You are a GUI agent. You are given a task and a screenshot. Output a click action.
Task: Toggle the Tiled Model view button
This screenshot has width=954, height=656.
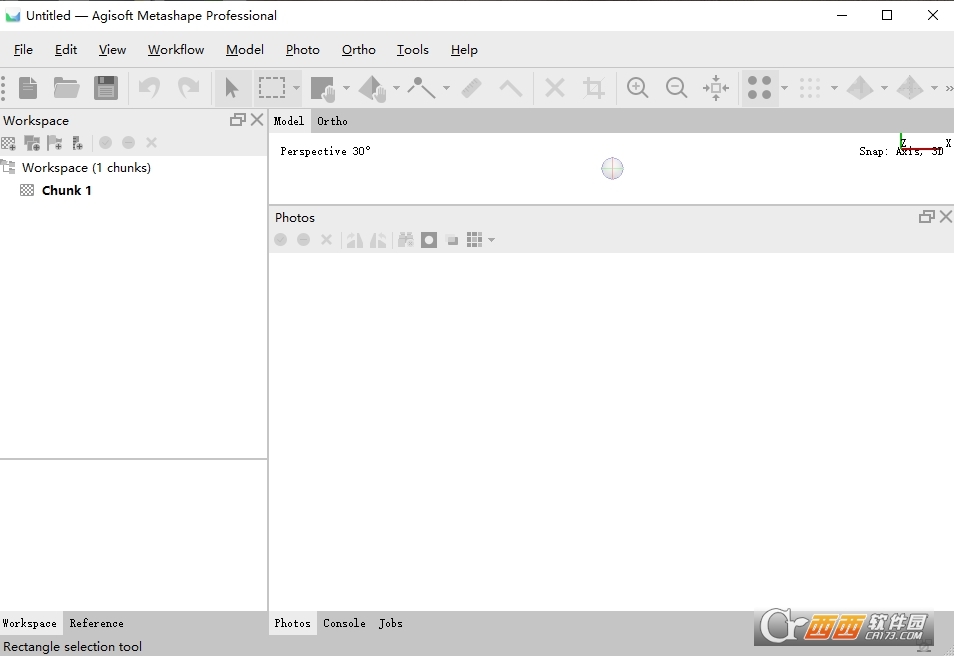tap(910, 88)
